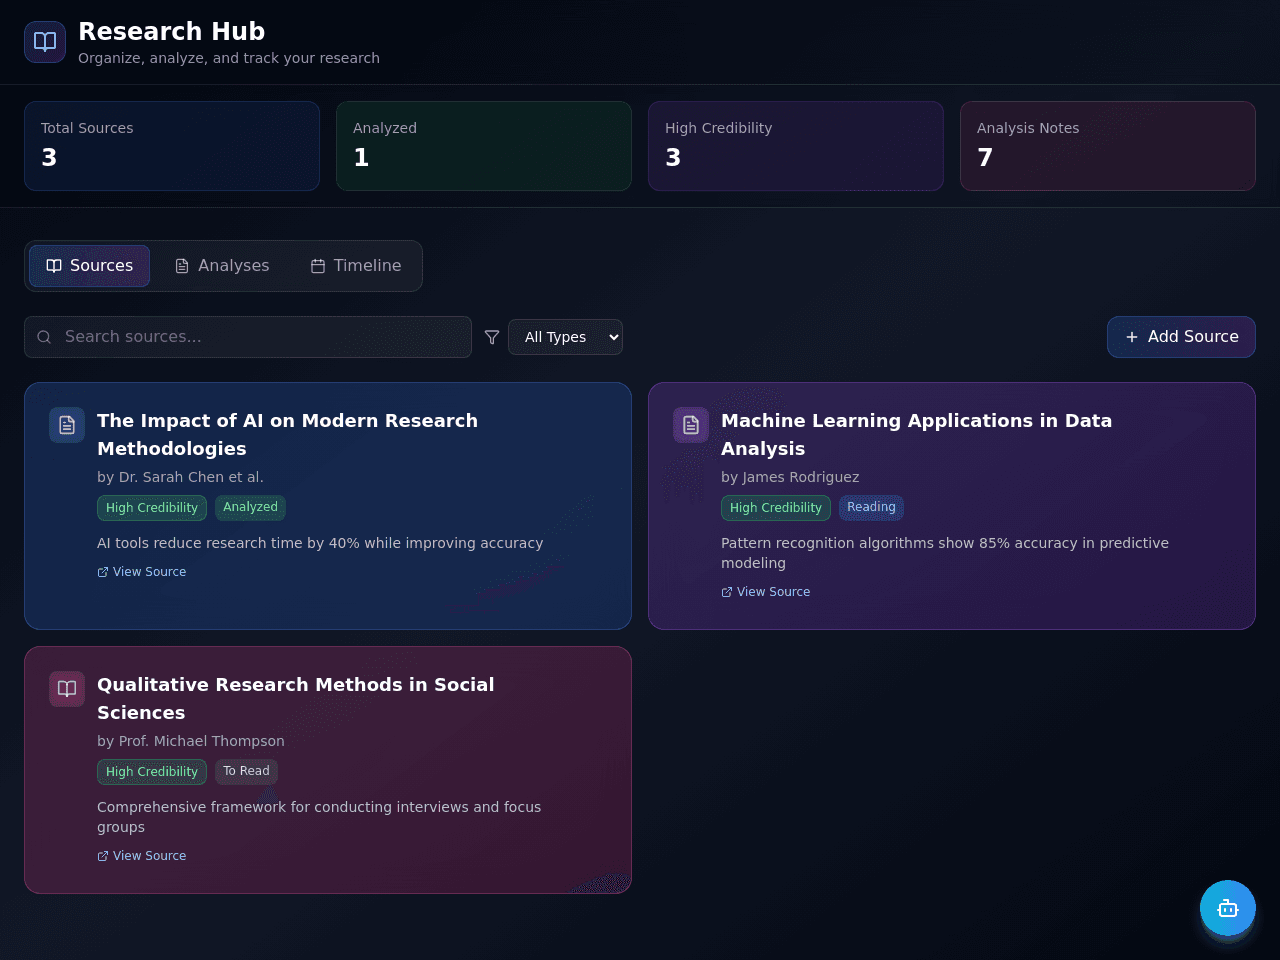Screen dimensions: 1280x960
Task: Click High Credibility badge on James Rodriguez's source
Action: pos(776,508)
